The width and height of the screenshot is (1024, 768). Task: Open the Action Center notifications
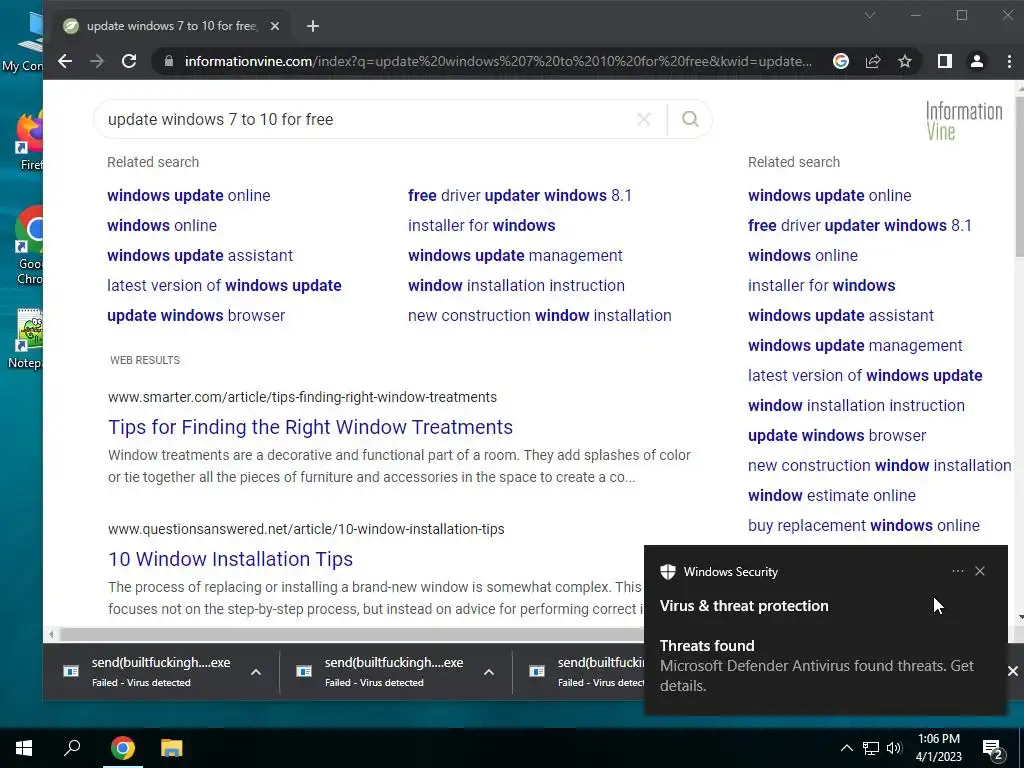[x=993, y=749]
